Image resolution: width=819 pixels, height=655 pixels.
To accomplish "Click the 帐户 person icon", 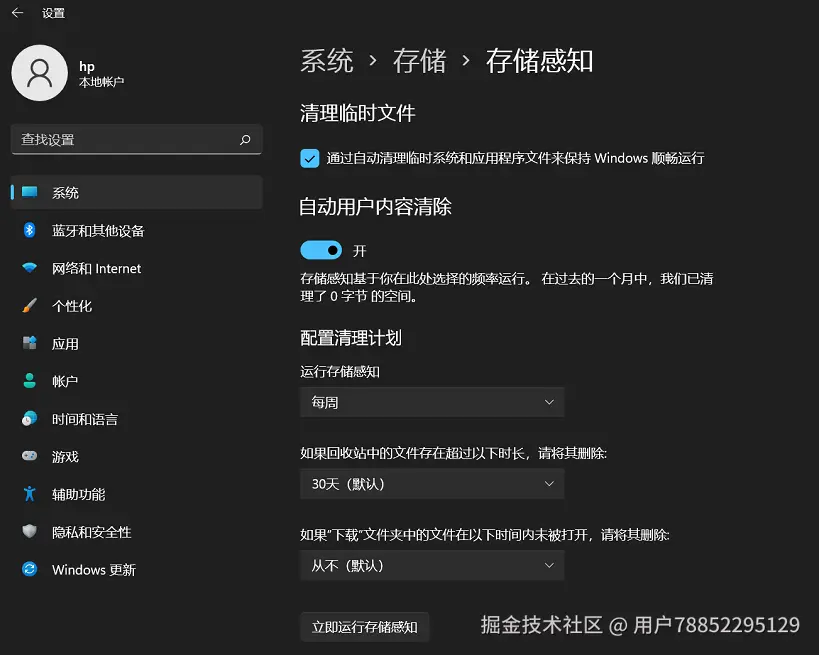I will click(29, 381).
